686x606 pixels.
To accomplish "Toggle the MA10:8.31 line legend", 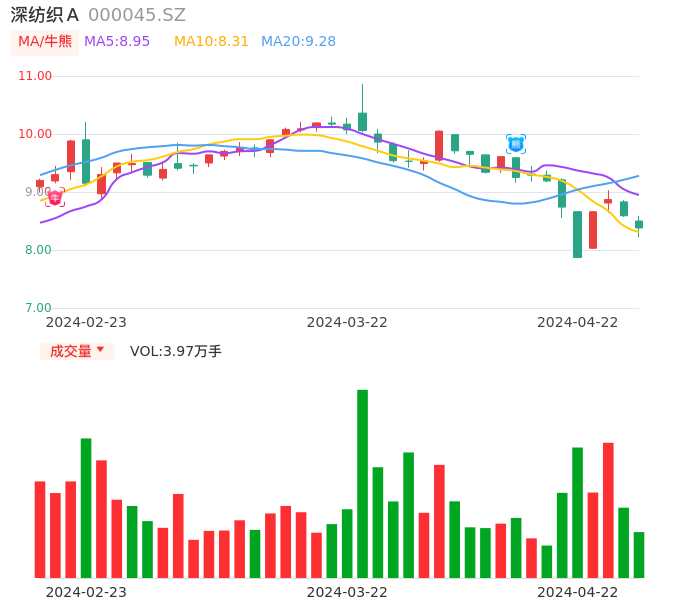I will click(x=211, y=42).
